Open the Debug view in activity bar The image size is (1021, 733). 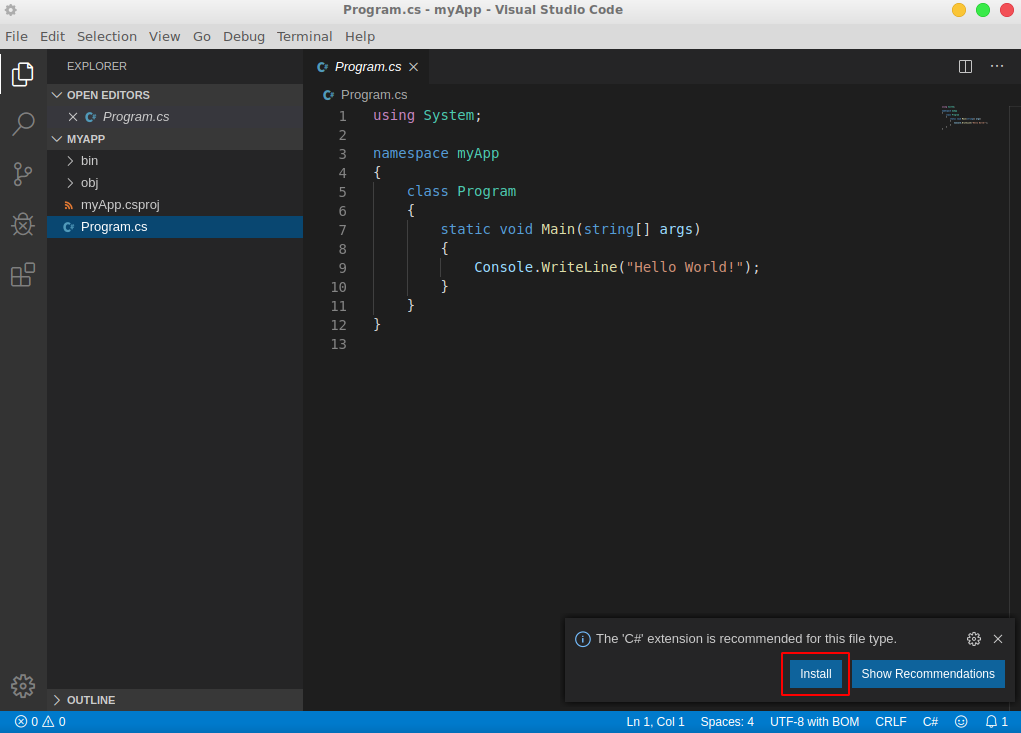click(23, 224)
